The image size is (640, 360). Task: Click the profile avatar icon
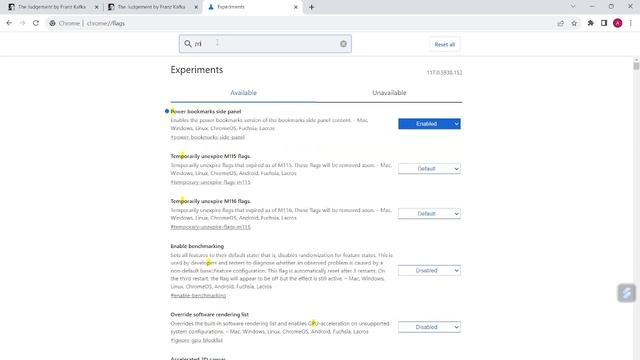click(617, 23)
